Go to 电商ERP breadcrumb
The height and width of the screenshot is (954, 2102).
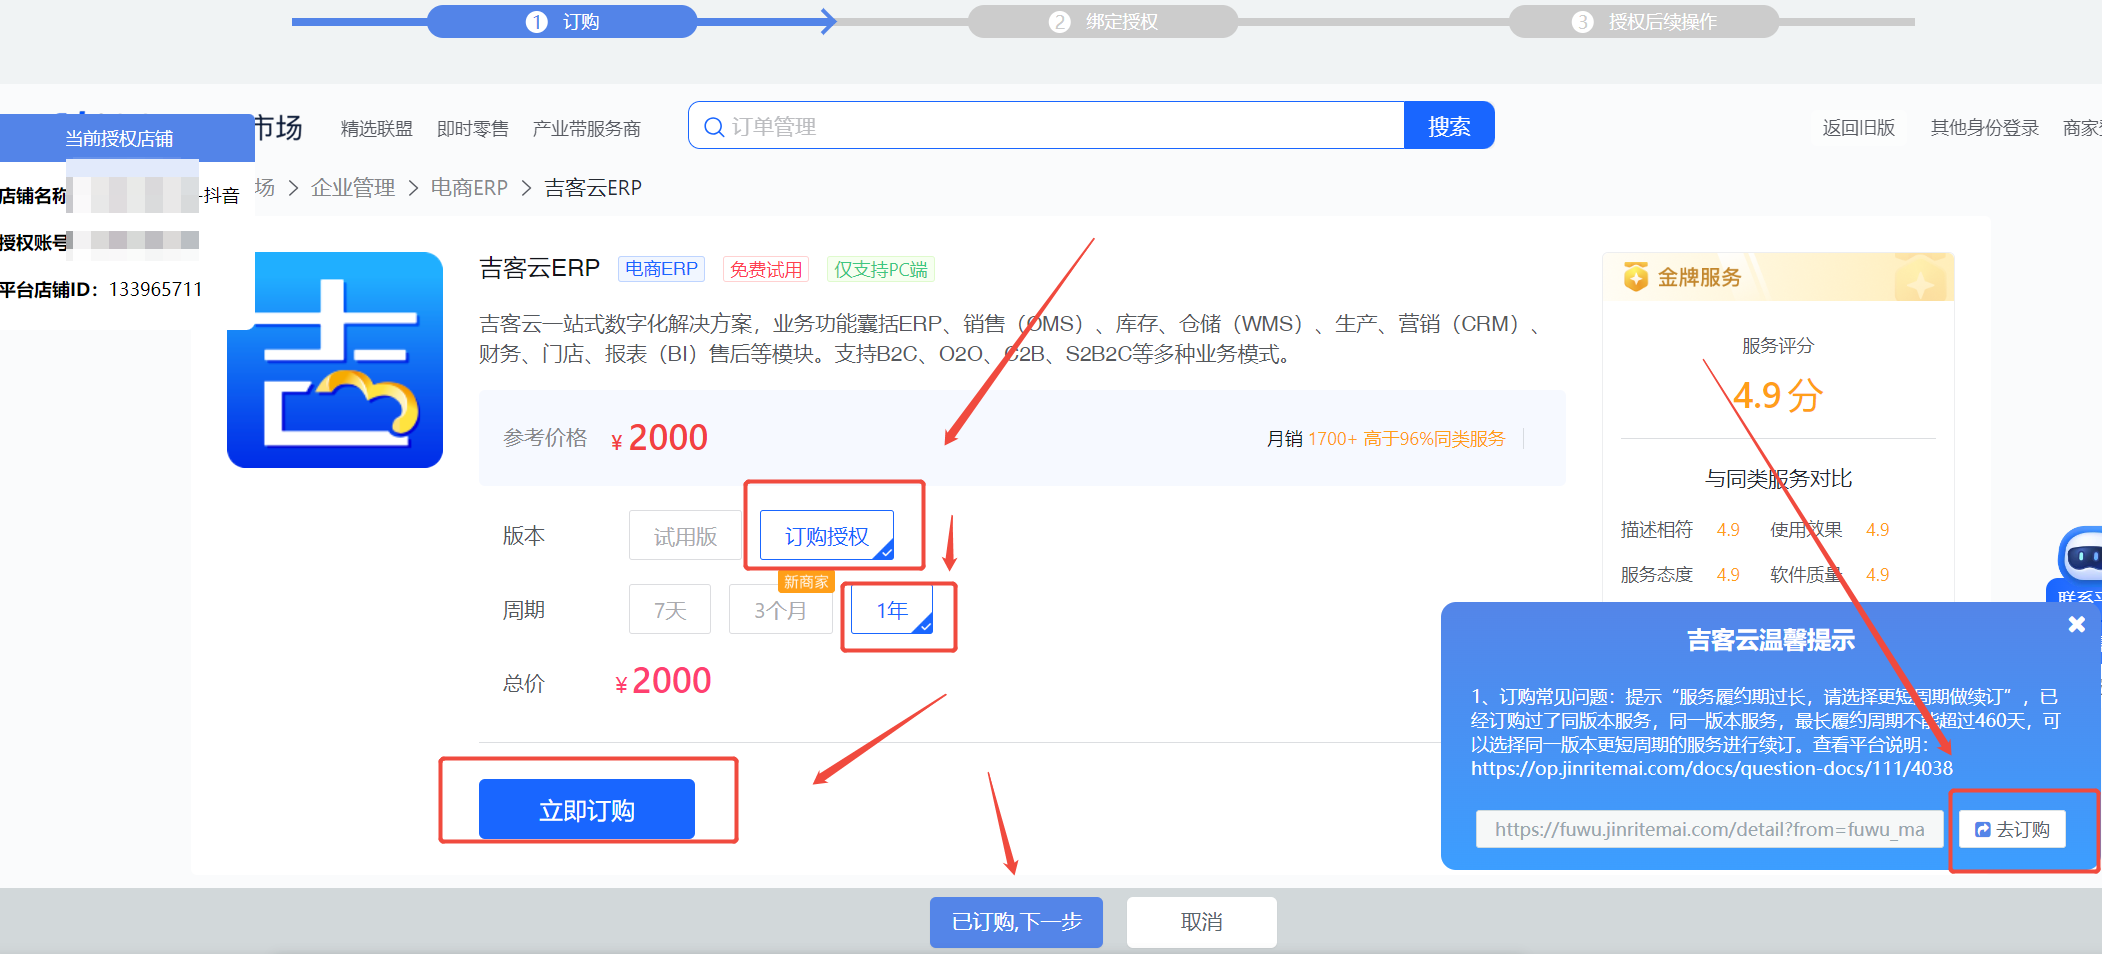point(469,187)
